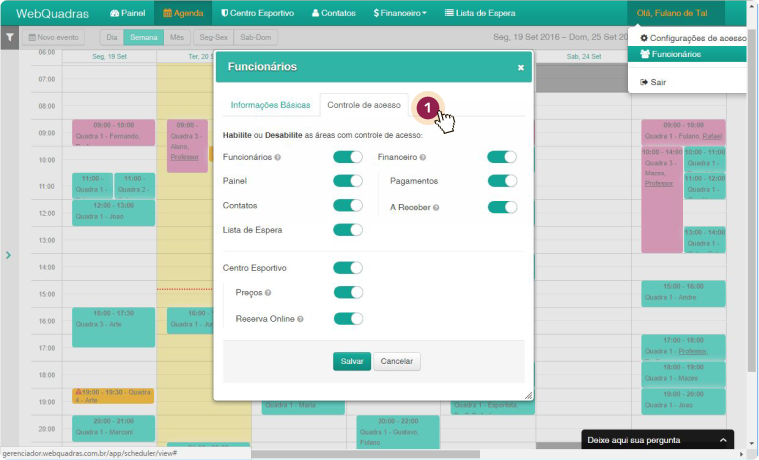759x460 pixels.
Task: Click help icon next to Reserva Online
Action: click(300, 319)
